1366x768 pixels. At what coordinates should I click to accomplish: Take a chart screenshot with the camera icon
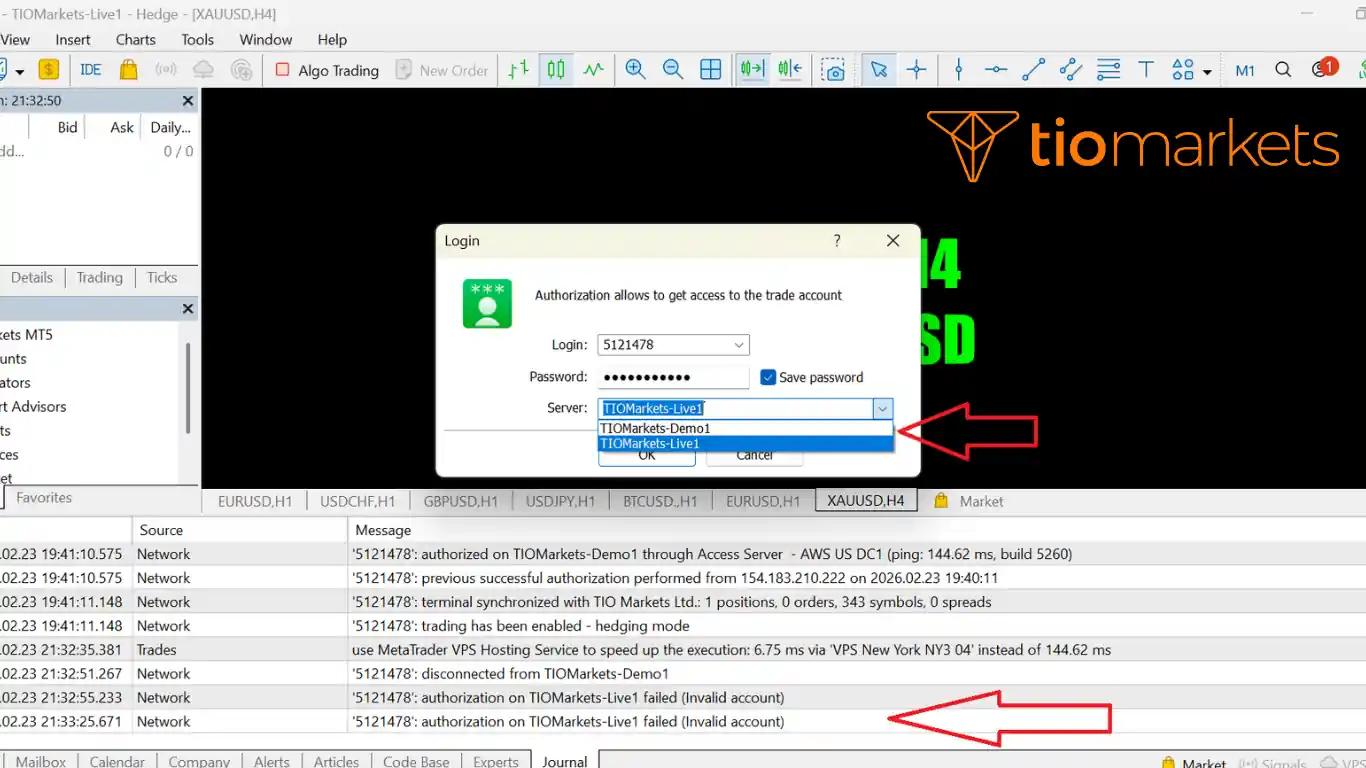pyautogui.click(x=834, y=69)
